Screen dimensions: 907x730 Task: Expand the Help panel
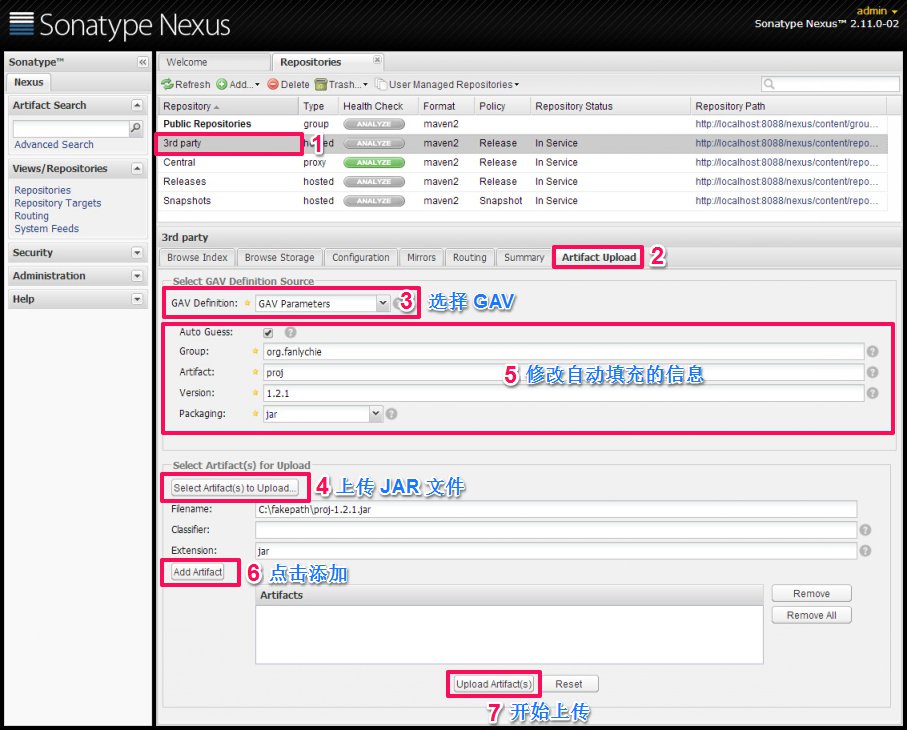137,299
